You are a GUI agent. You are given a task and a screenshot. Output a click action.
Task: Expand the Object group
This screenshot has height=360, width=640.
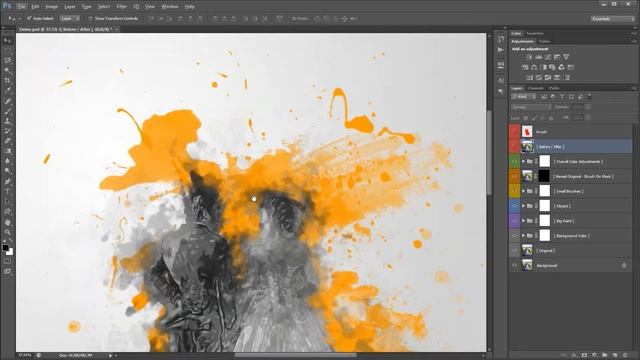(523, 206)
